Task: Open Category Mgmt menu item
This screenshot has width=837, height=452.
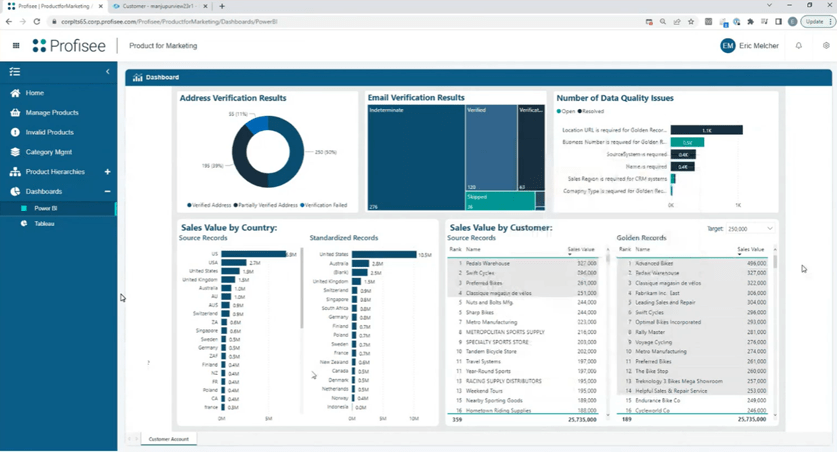Action: tap(49, 152)
